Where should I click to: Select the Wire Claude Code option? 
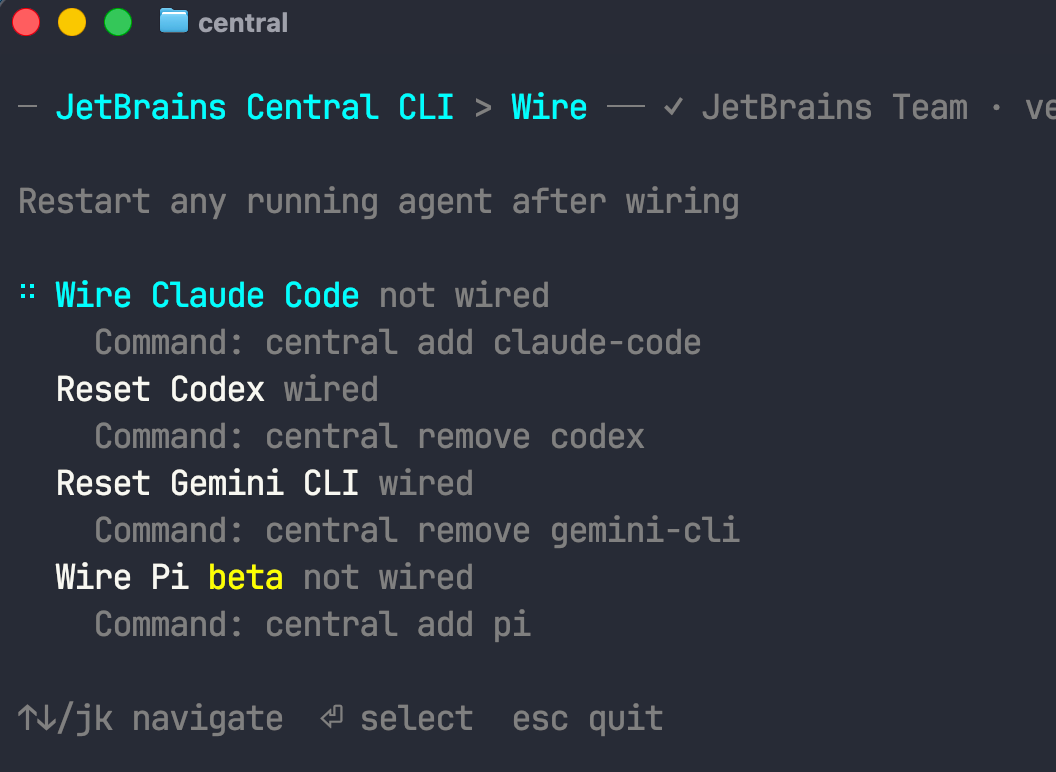[x=207, y=295]
